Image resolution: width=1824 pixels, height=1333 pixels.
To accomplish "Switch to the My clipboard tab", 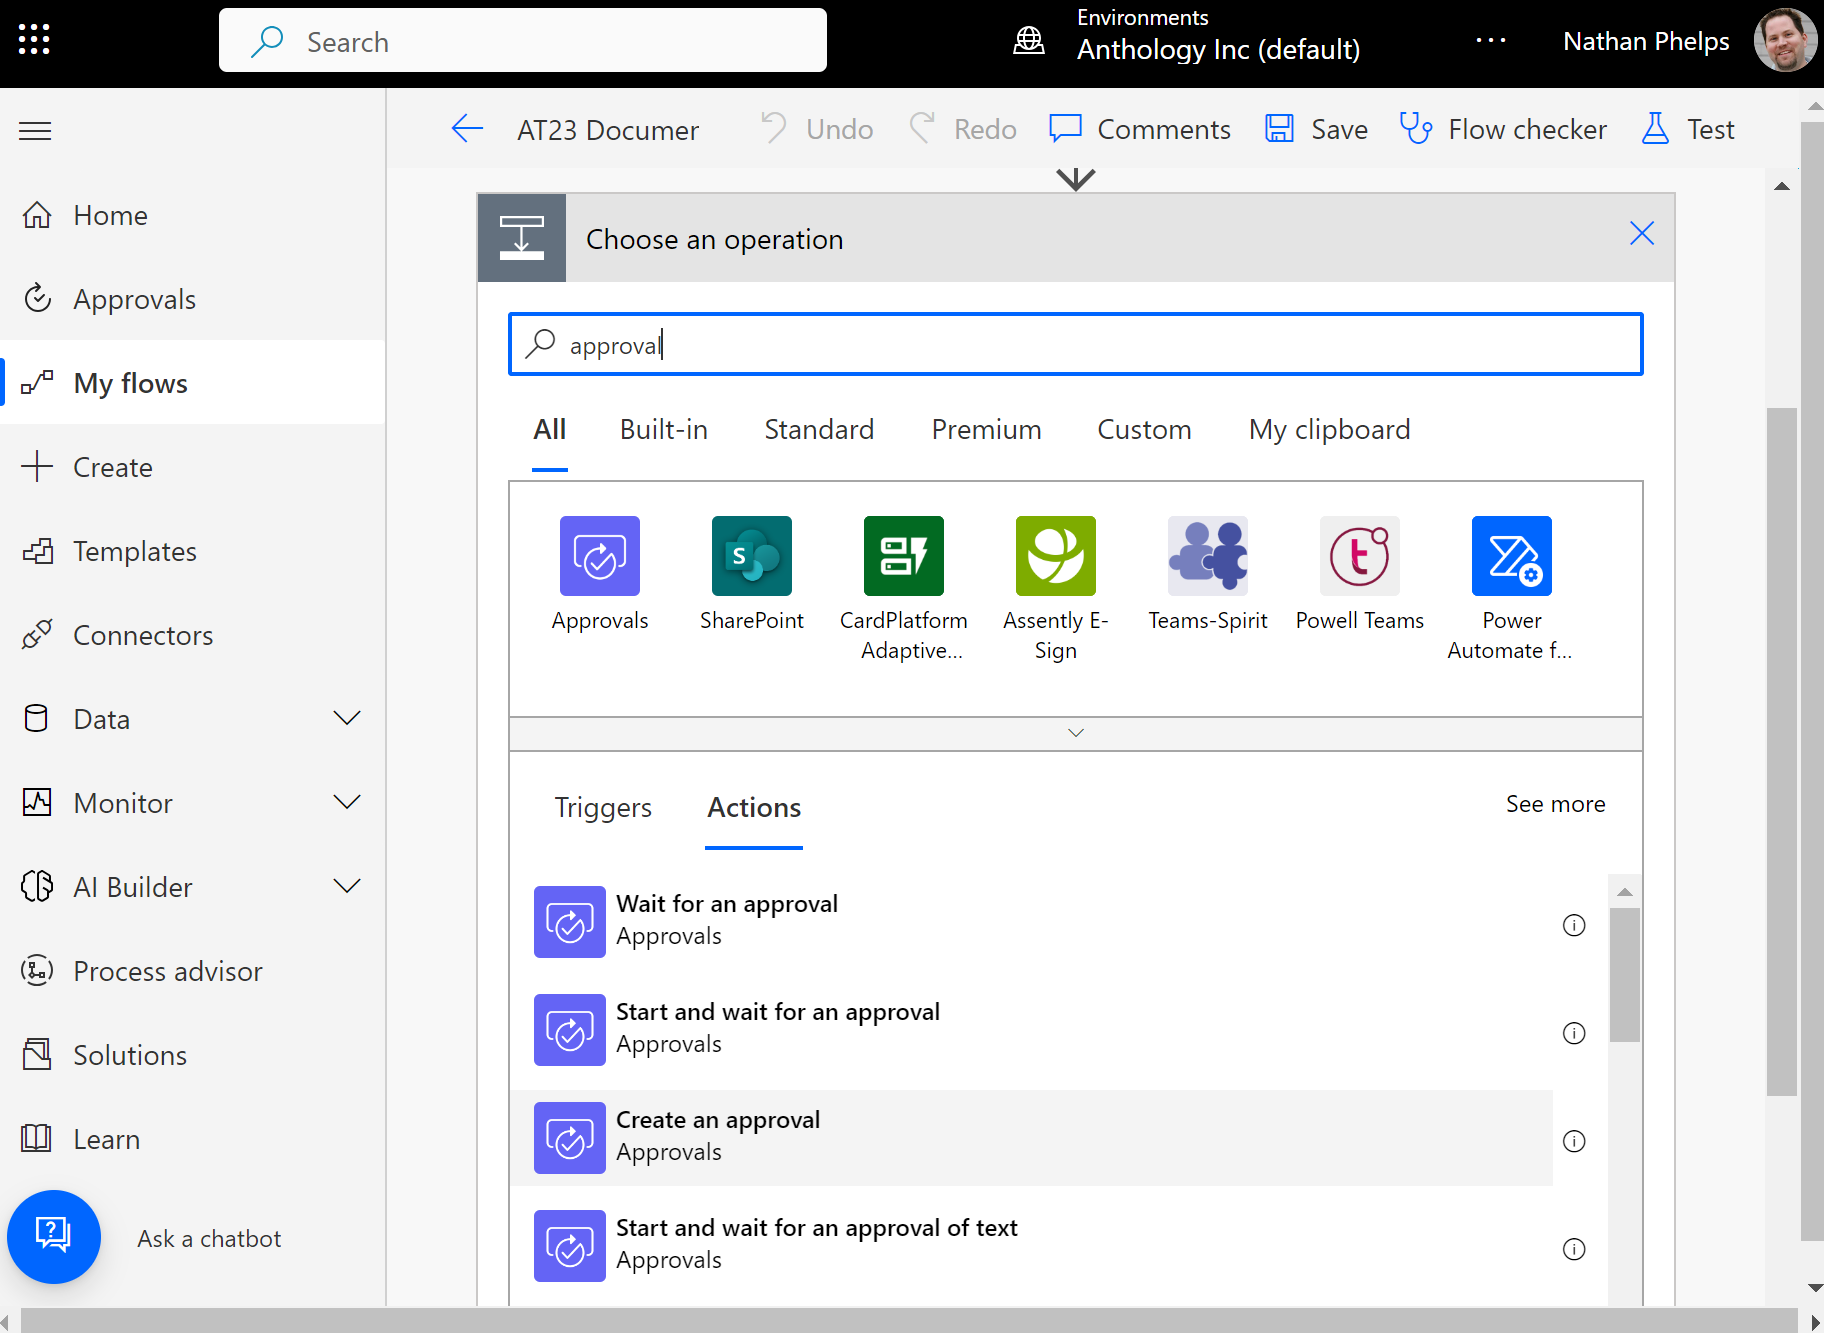I will click(x=1329, y=430).
